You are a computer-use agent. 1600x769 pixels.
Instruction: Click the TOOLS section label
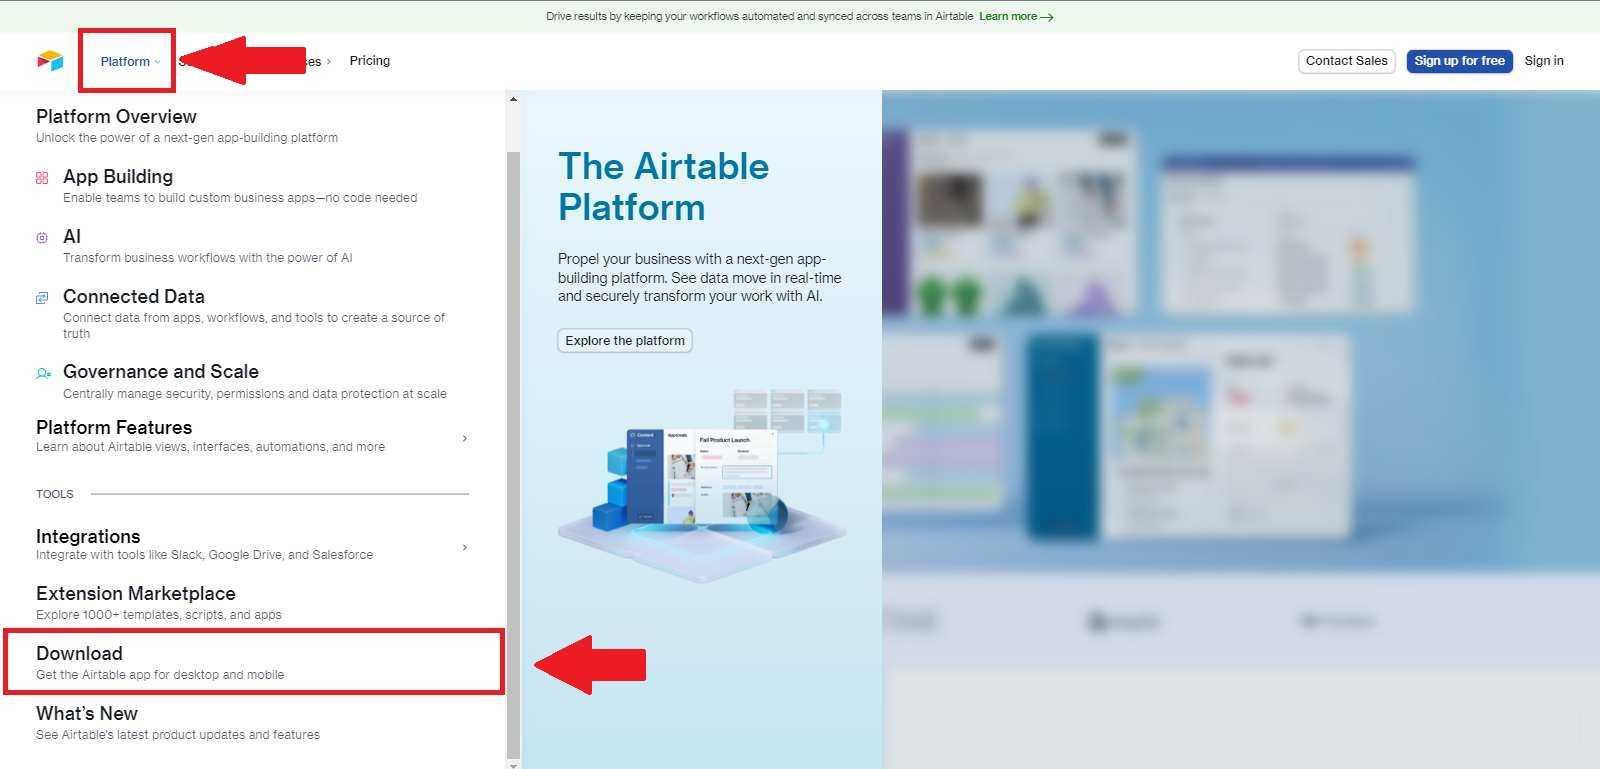55,494
